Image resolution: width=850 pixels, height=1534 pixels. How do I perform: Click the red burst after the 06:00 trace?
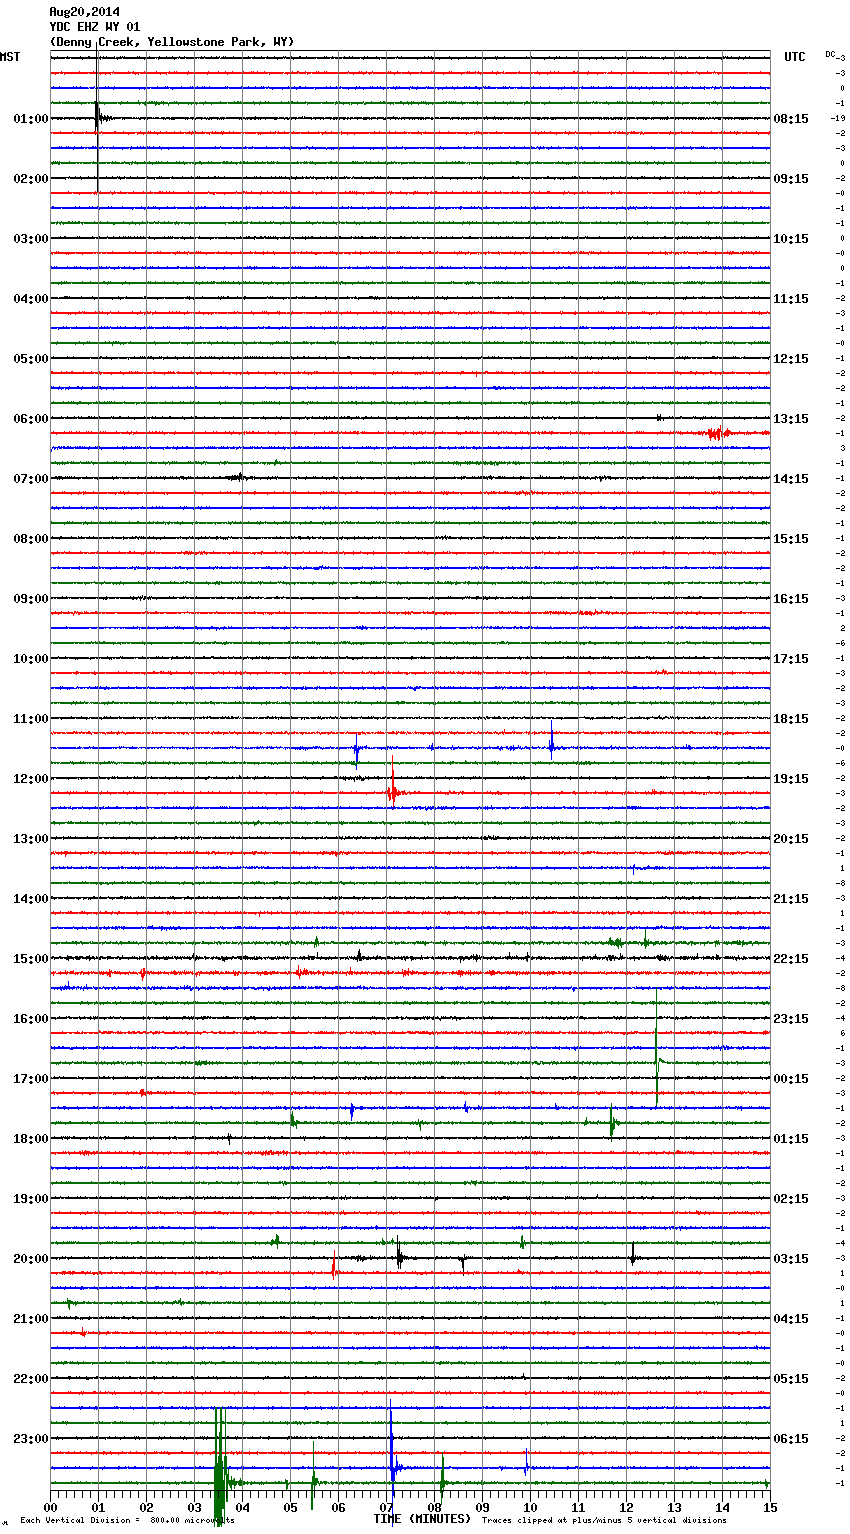(x=716, y=433)
